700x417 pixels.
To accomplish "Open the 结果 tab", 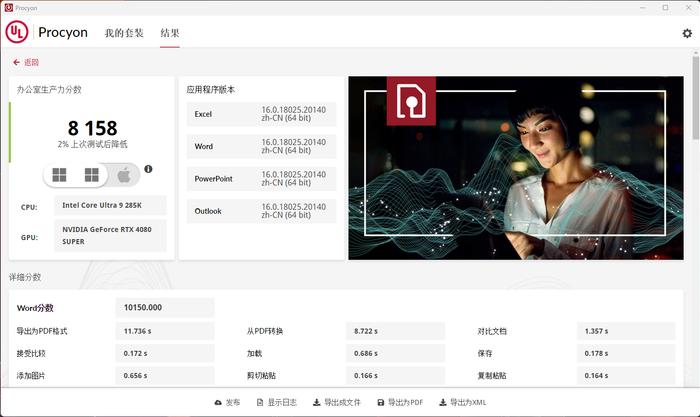I will coord(170,33).
